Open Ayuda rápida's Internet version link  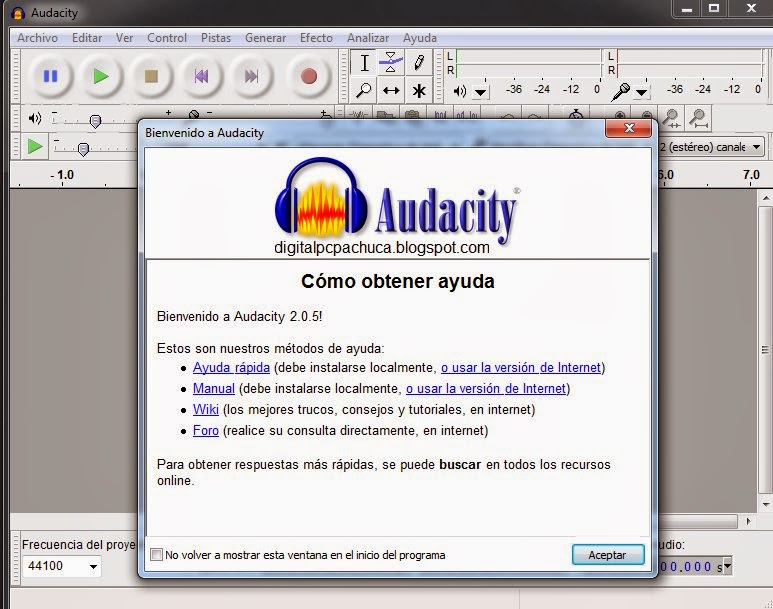pos(521,368)
